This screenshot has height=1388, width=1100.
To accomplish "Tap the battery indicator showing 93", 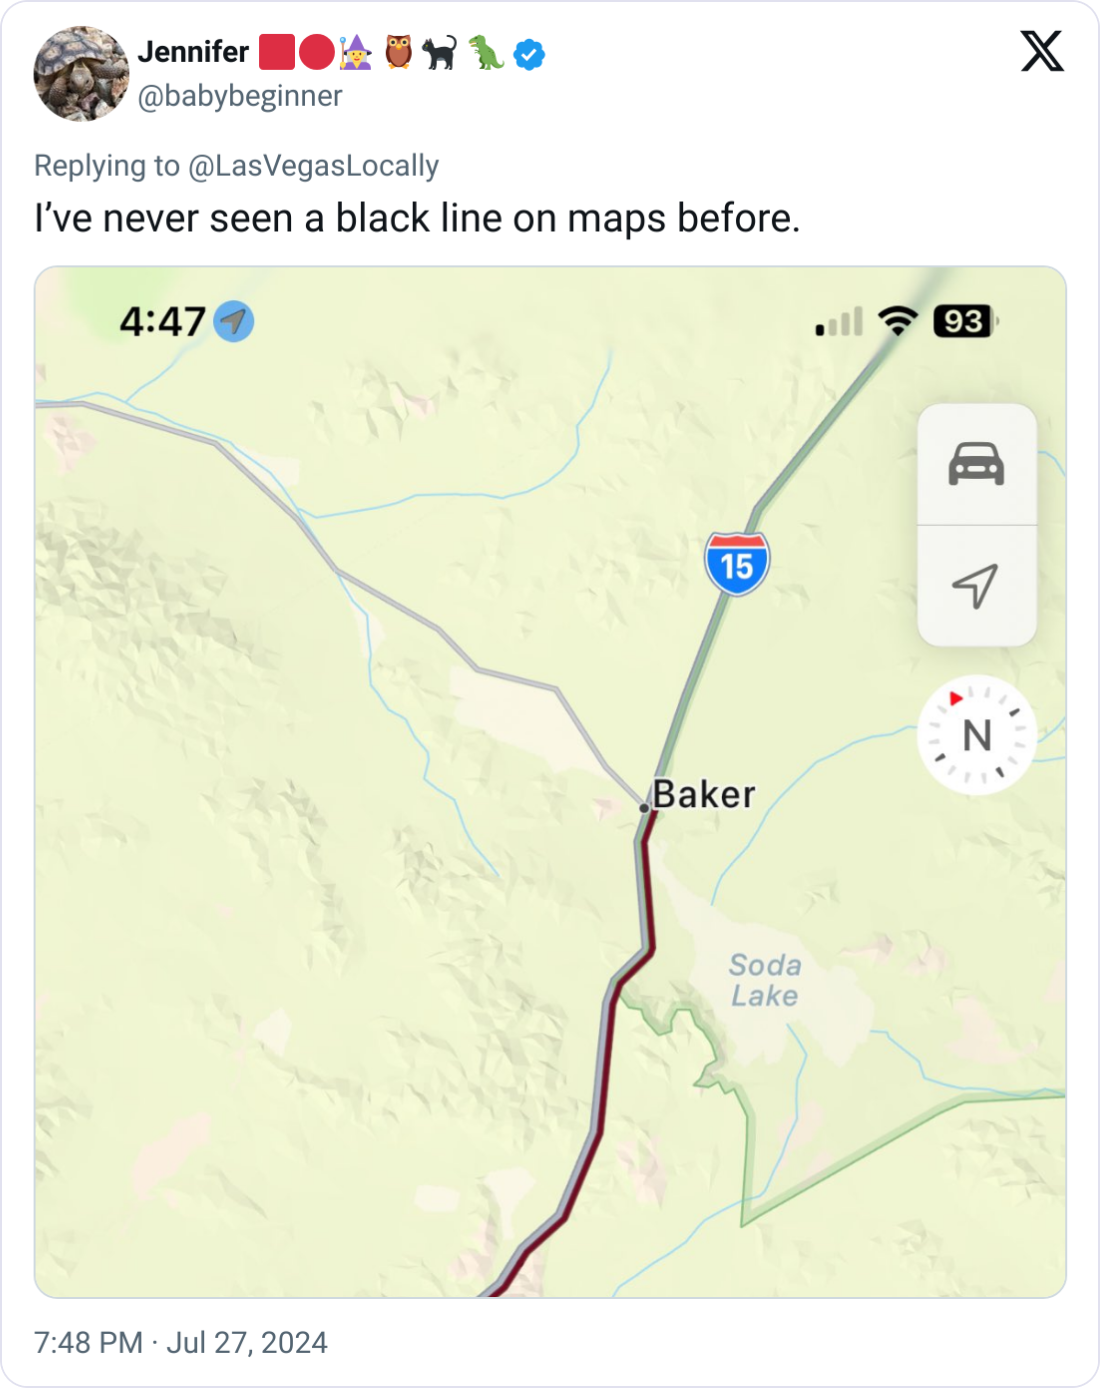I will tap(964, 321).
